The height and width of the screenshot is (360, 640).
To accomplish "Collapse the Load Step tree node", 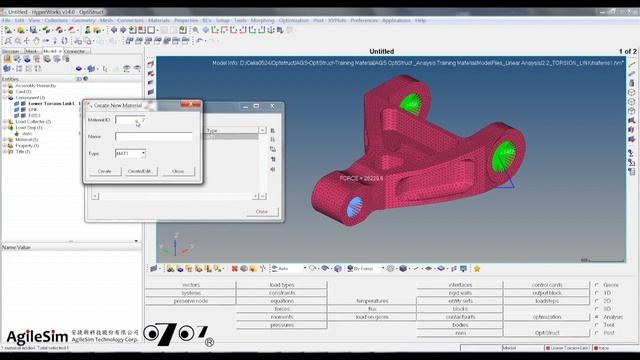I will (4, 127).
